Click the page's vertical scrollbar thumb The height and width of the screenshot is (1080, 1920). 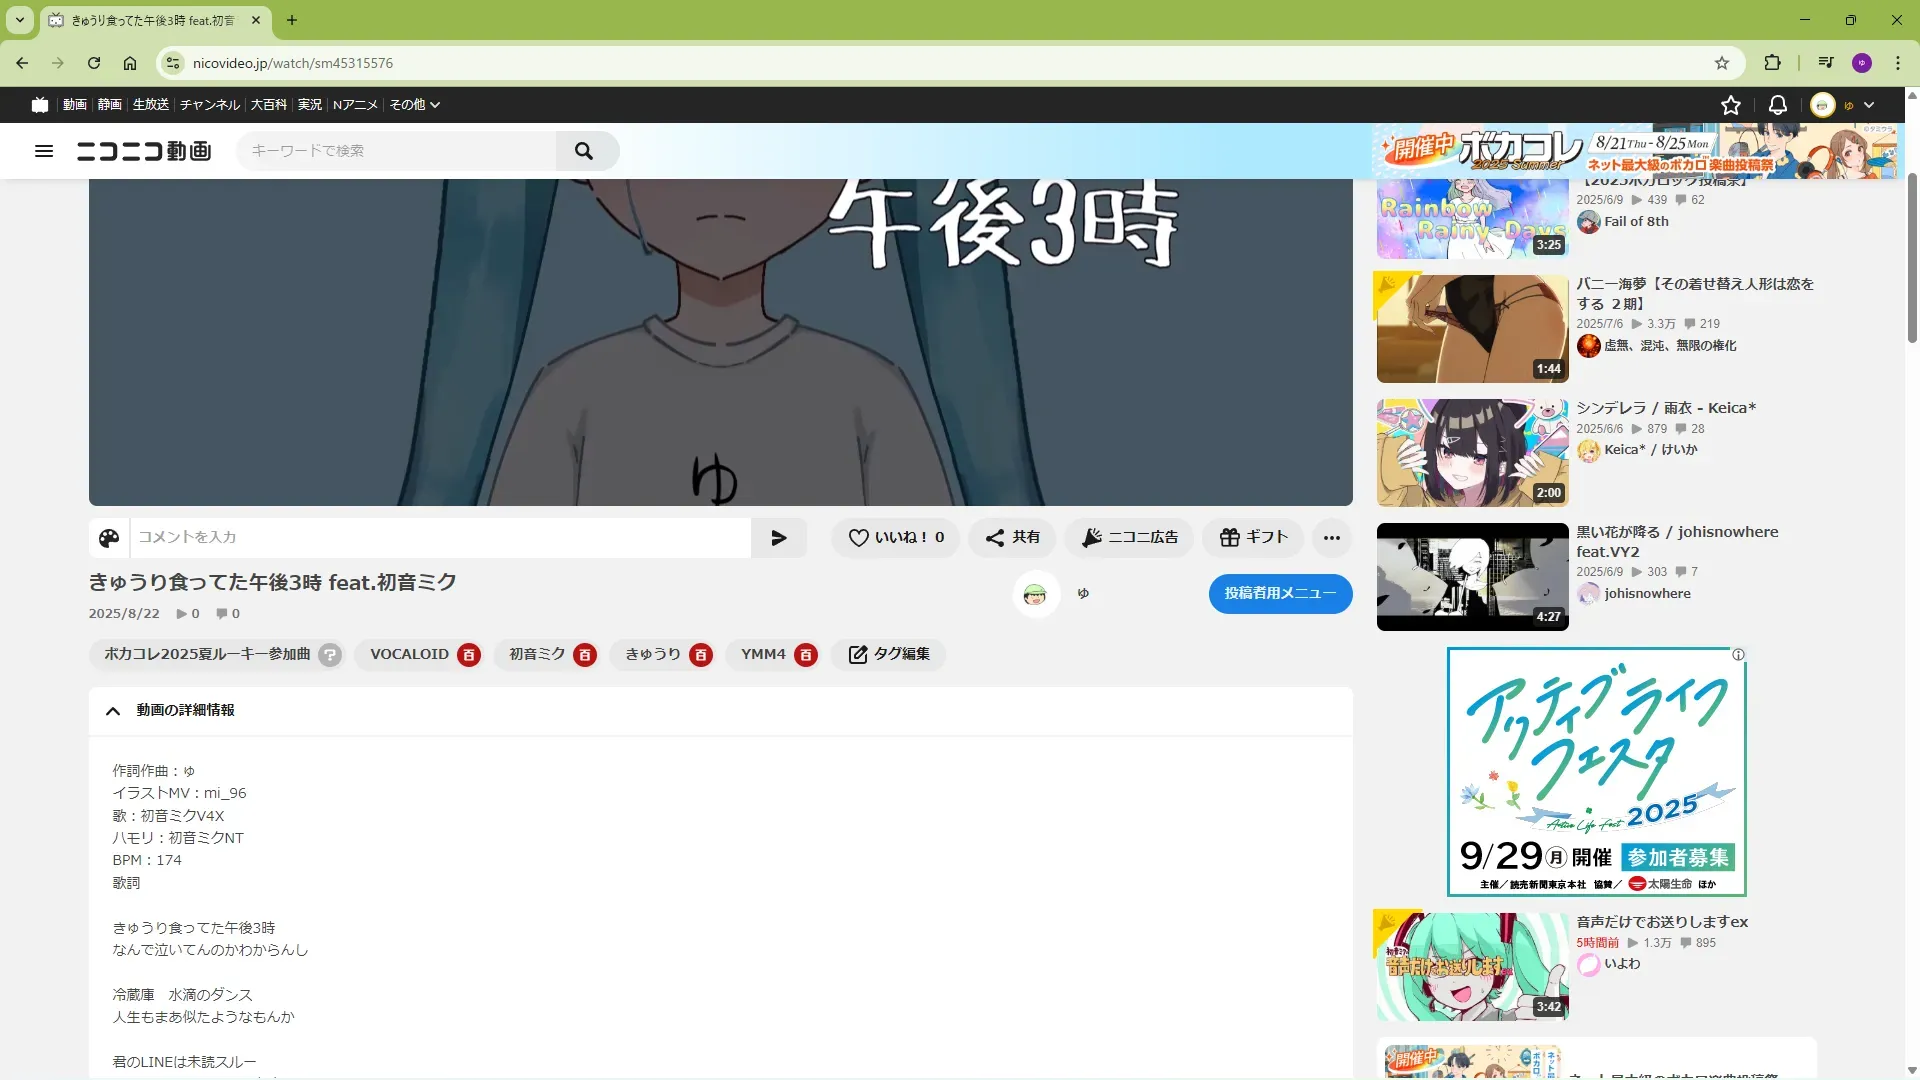tap(1912, 260)
